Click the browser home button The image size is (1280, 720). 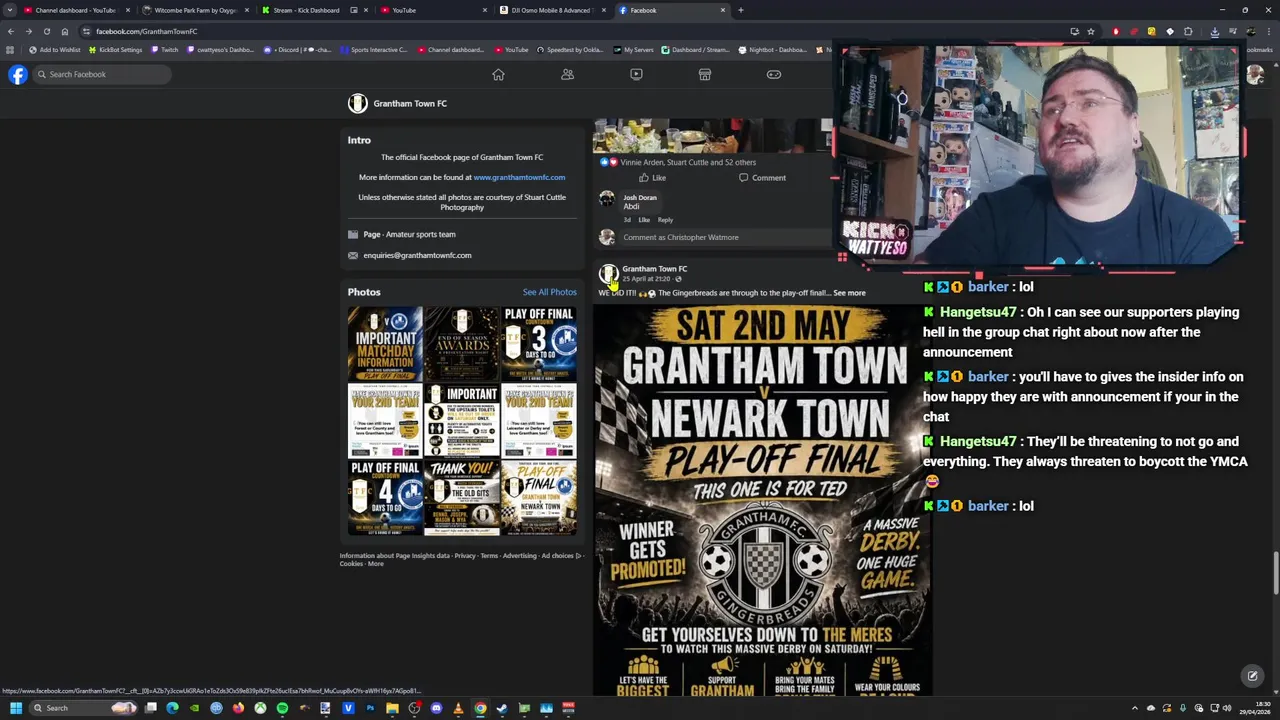tap(64, 31)
